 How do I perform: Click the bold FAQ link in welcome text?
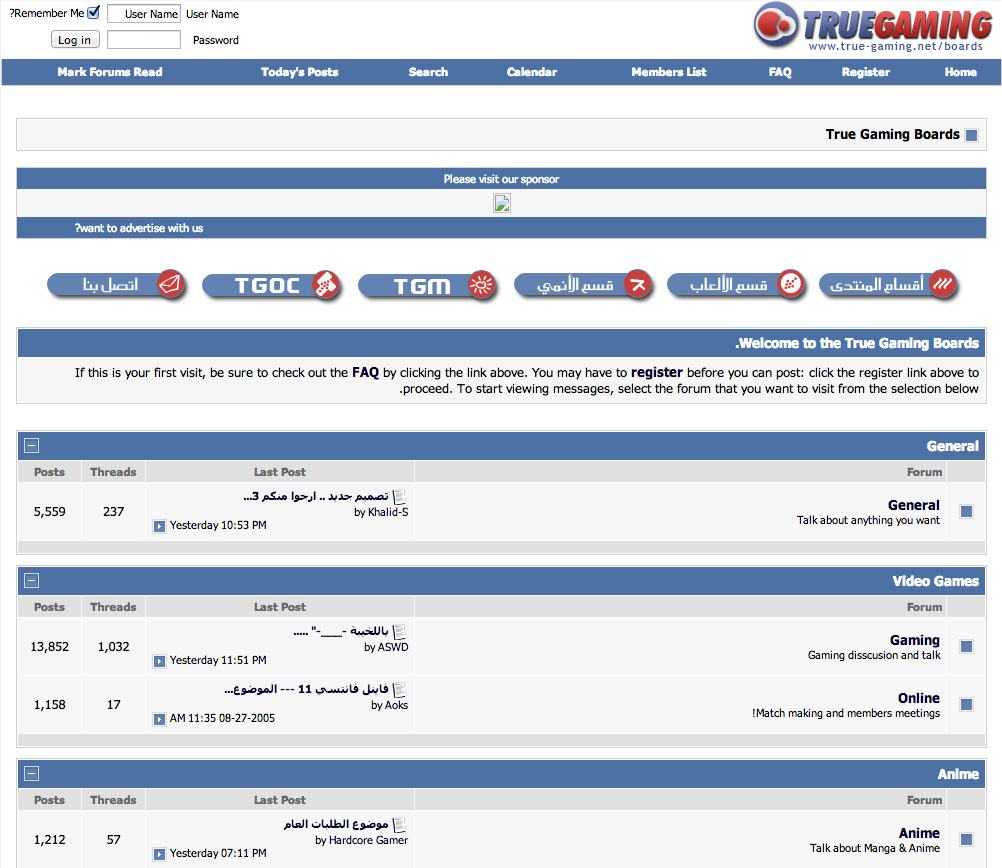366,372
